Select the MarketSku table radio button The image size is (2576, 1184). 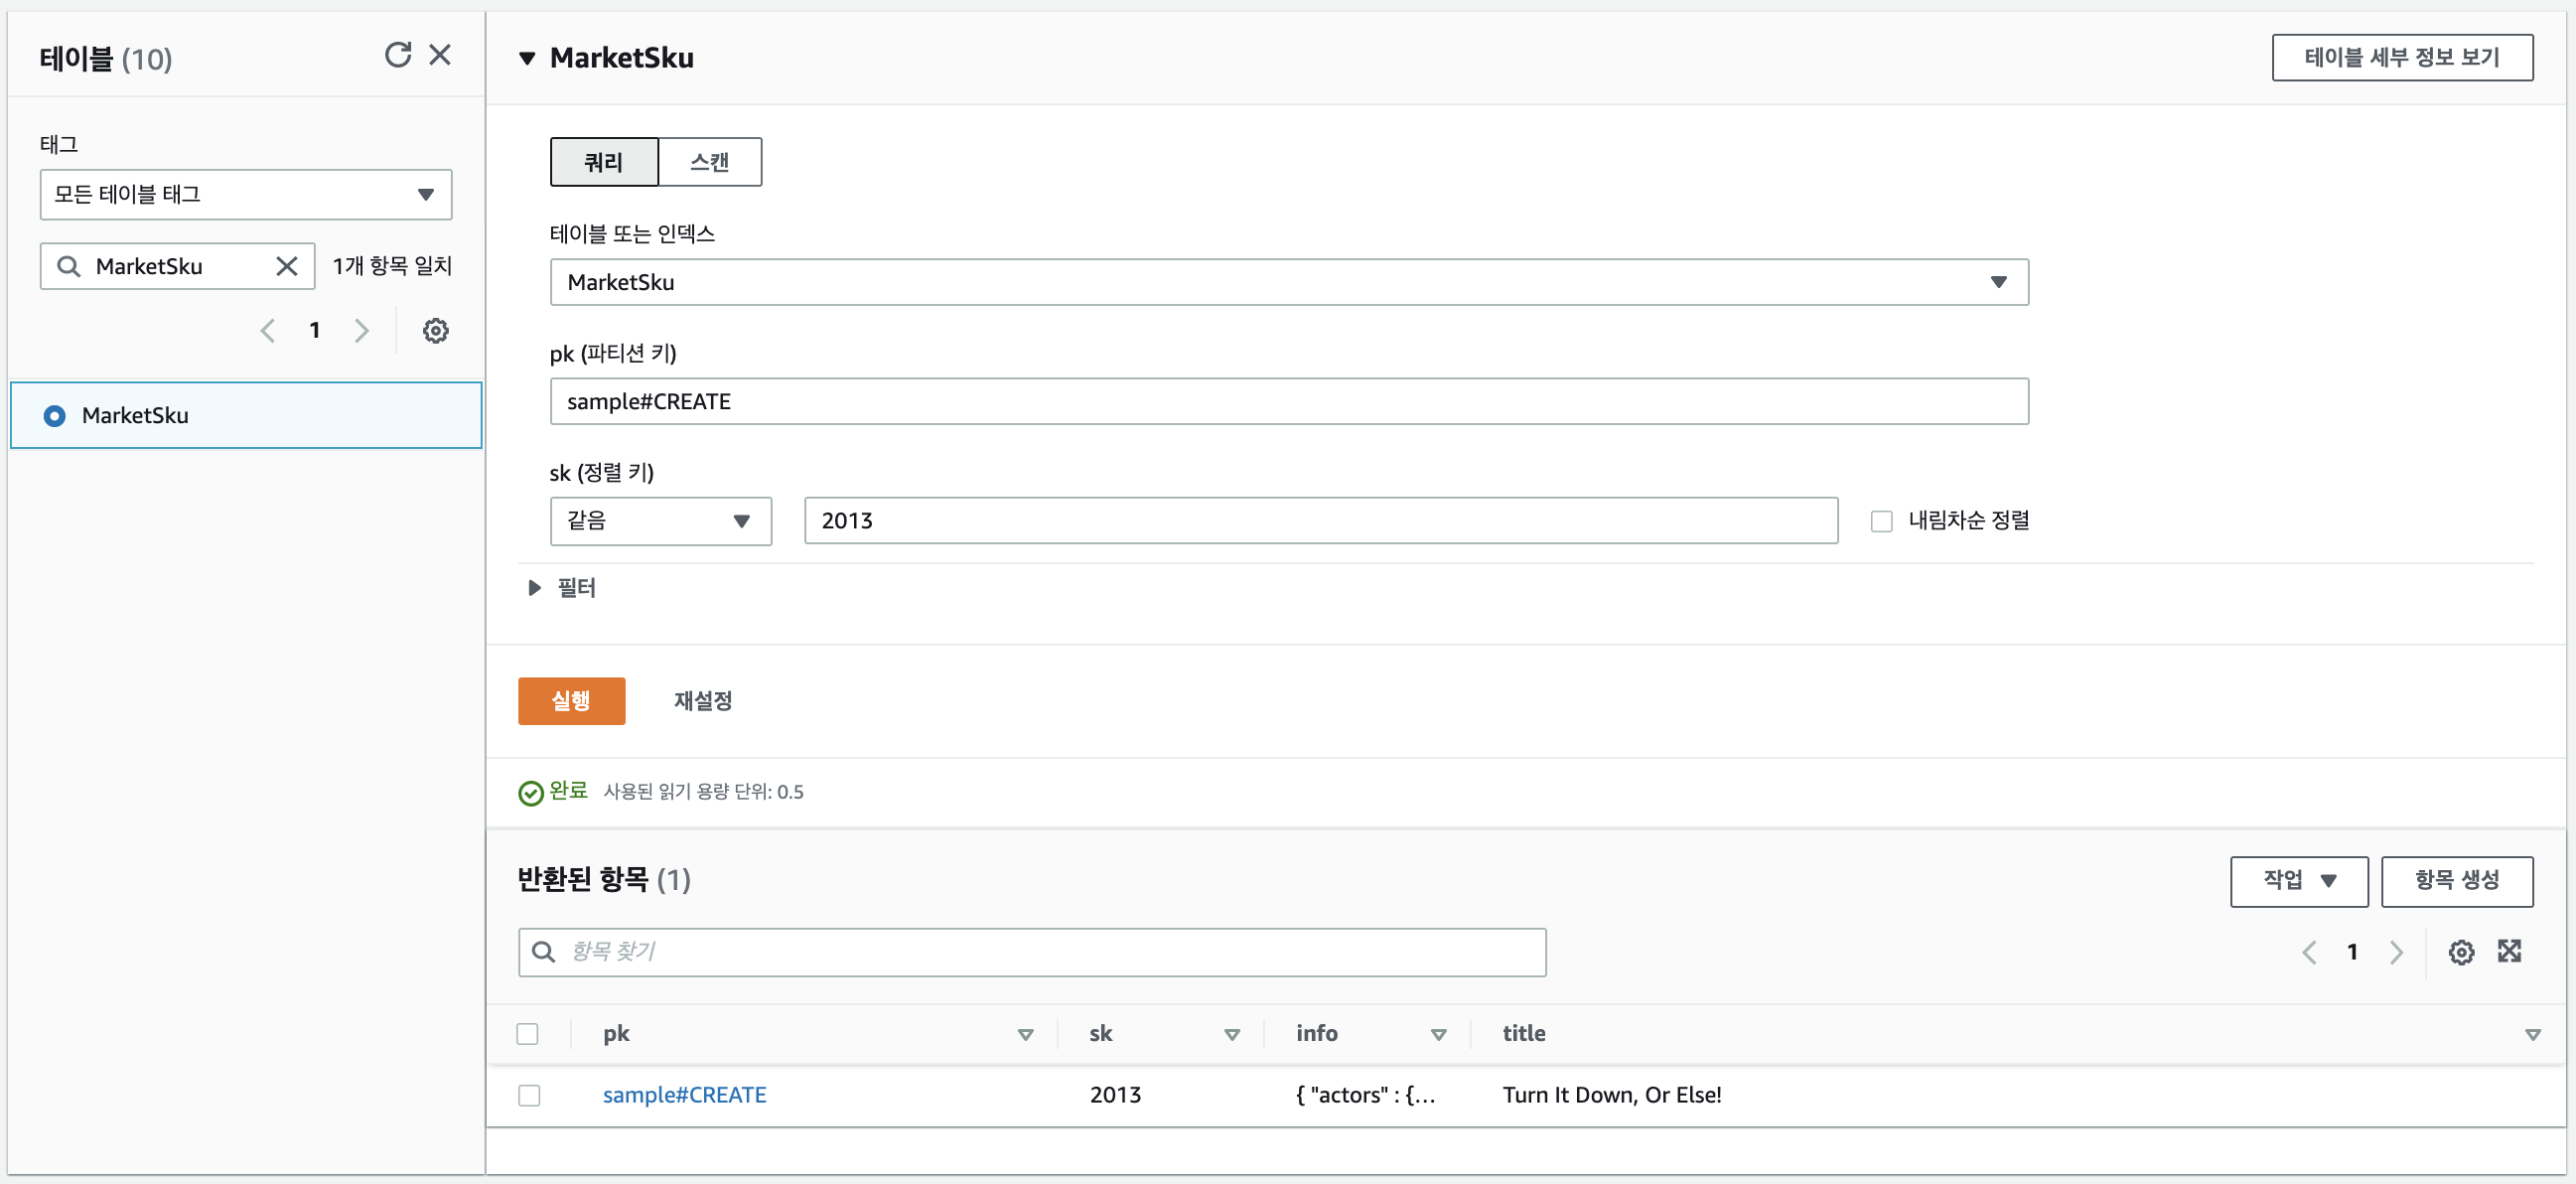(55, 415)
